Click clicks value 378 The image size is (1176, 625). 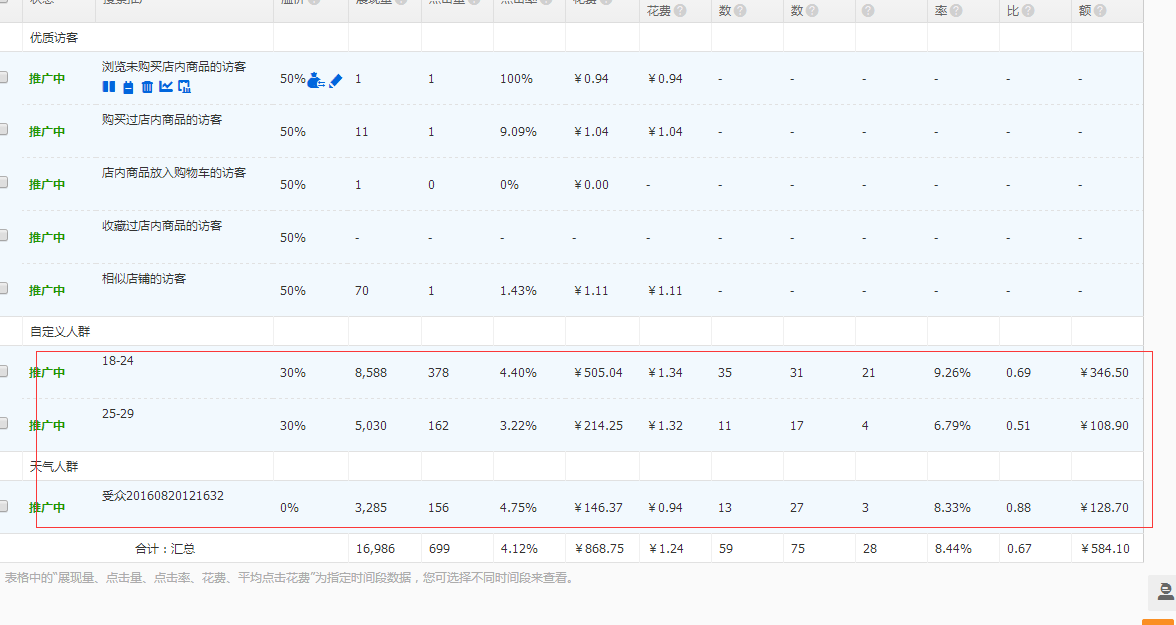click(439, 372)
